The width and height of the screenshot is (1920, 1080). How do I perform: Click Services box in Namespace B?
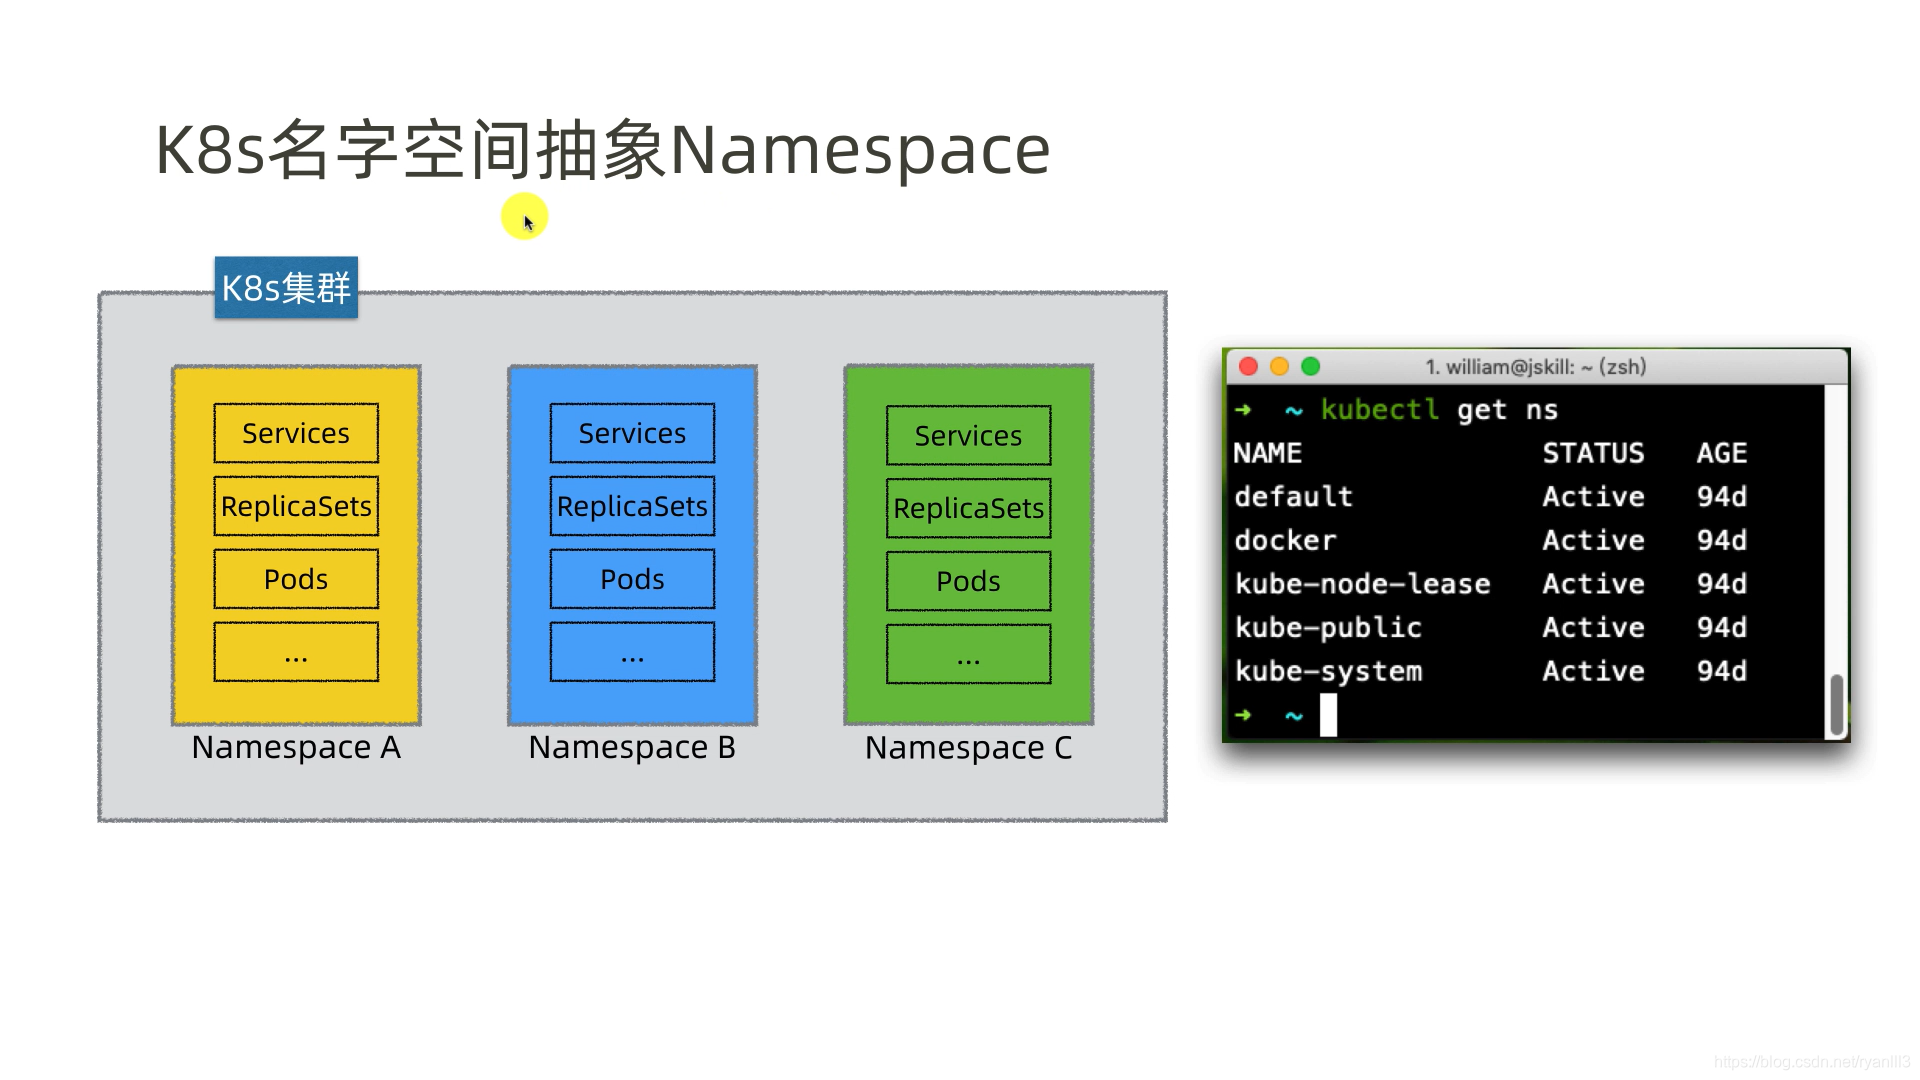pos(632,433)
